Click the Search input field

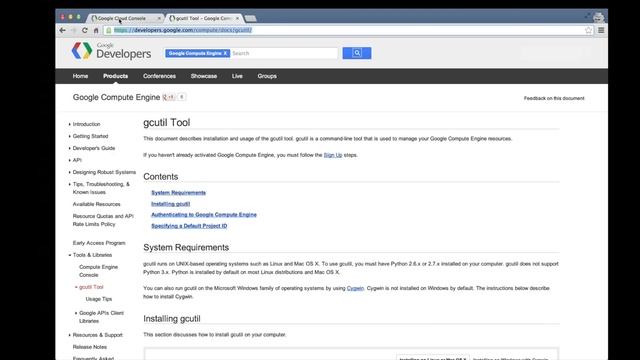click(284, 53)
